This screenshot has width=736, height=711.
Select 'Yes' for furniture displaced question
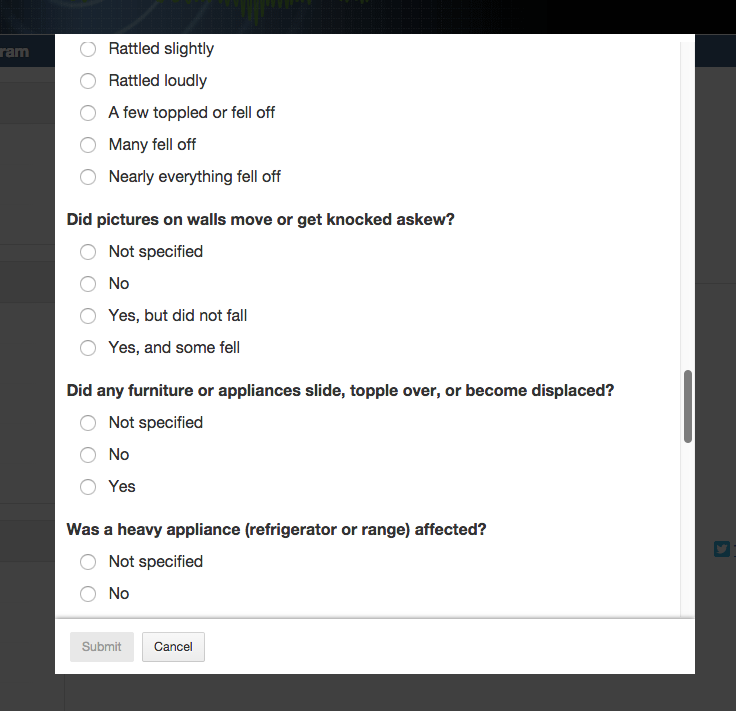88,487
